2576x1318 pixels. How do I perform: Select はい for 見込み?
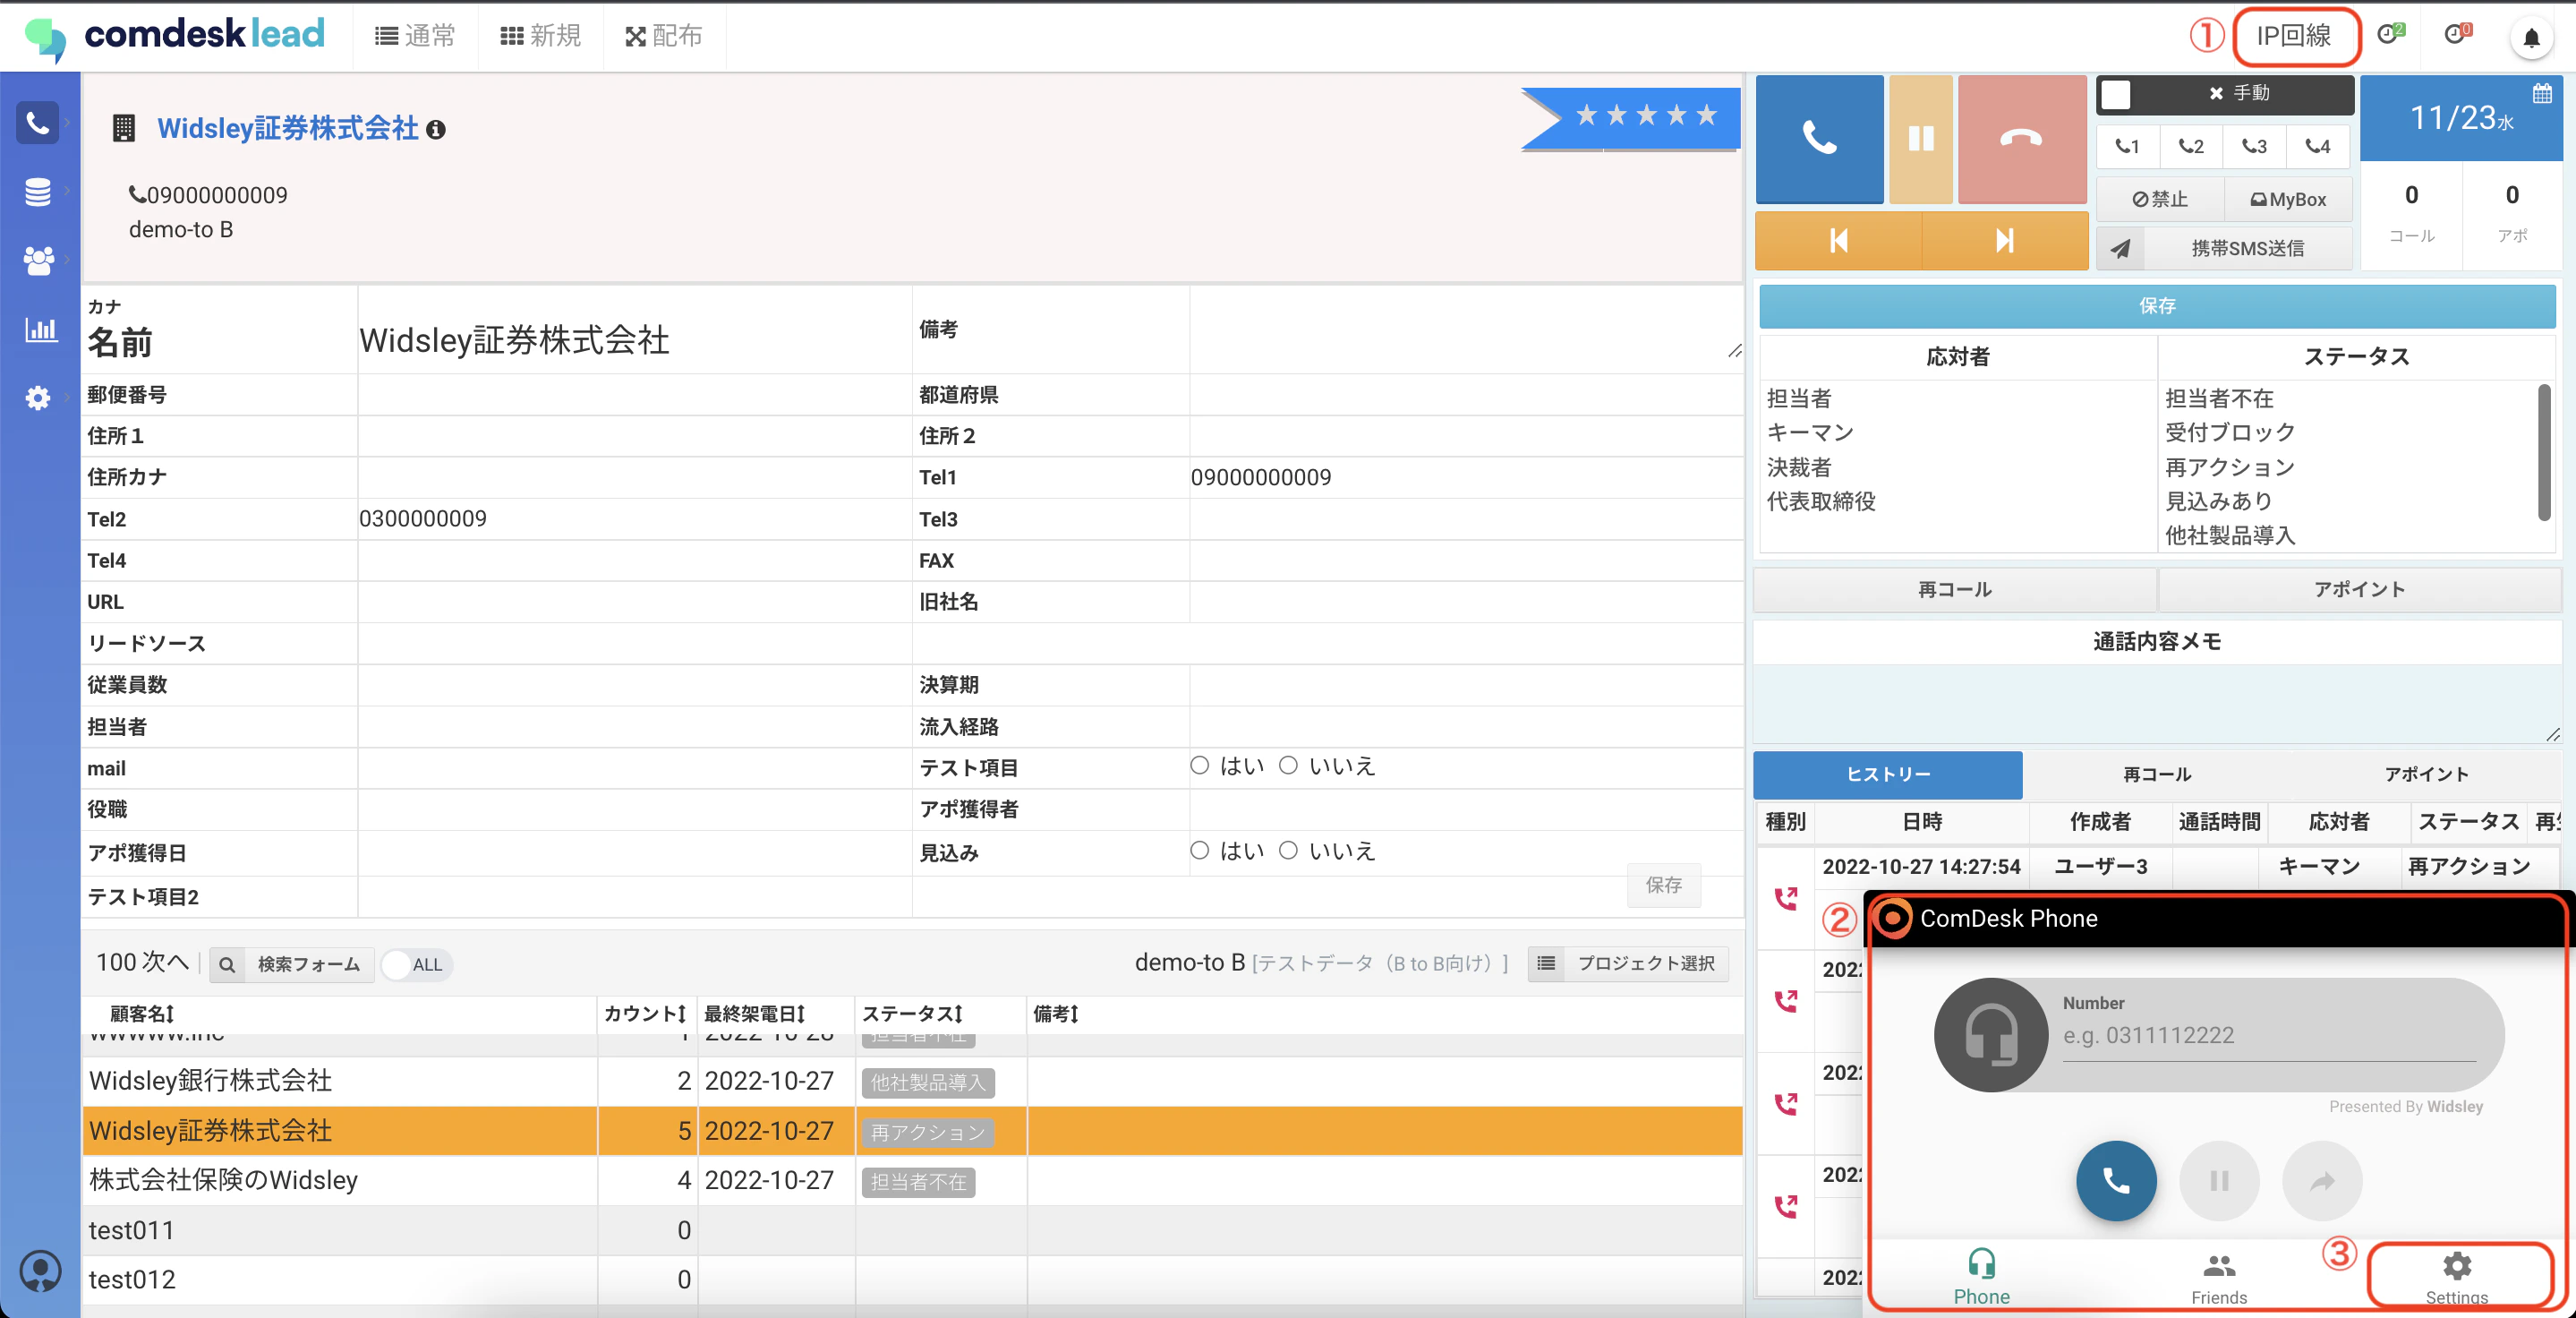[1199, 850]
